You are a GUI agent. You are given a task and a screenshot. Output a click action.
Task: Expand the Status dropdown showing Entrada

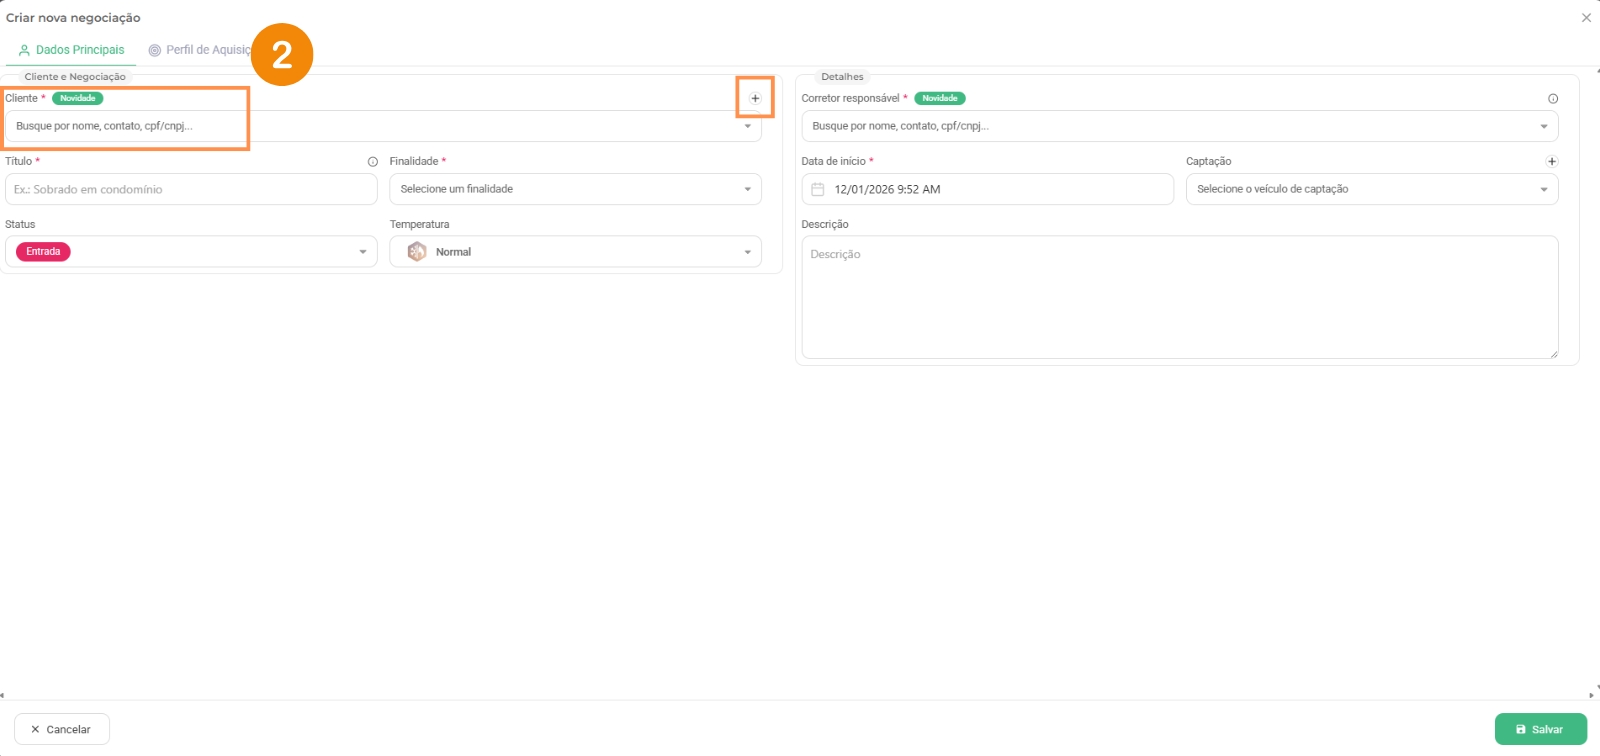point(362,252)
